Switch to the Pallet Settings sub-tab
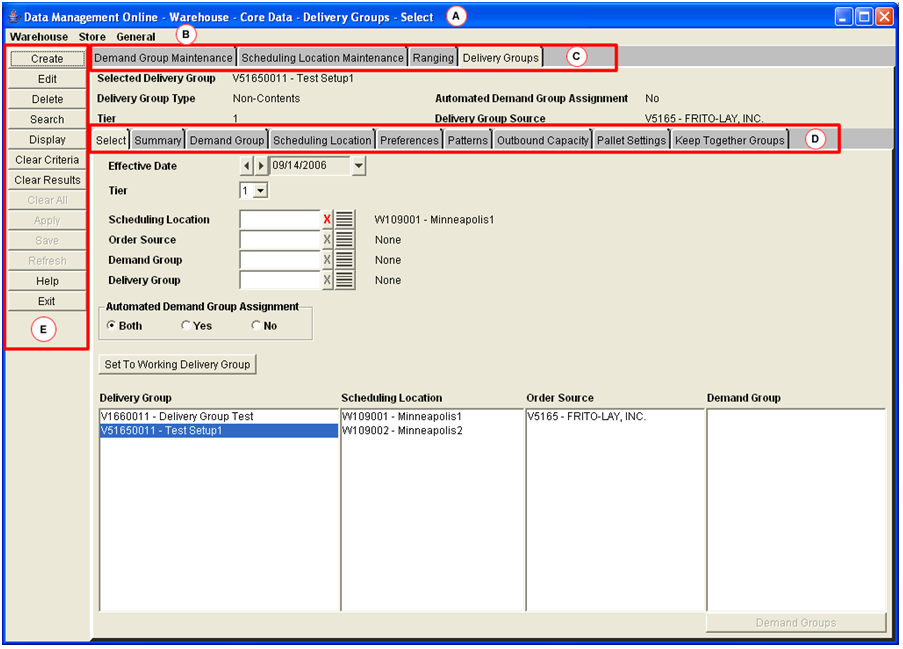Screen dimensions: 903x649 pyautogui.click(x=631, y=140)
